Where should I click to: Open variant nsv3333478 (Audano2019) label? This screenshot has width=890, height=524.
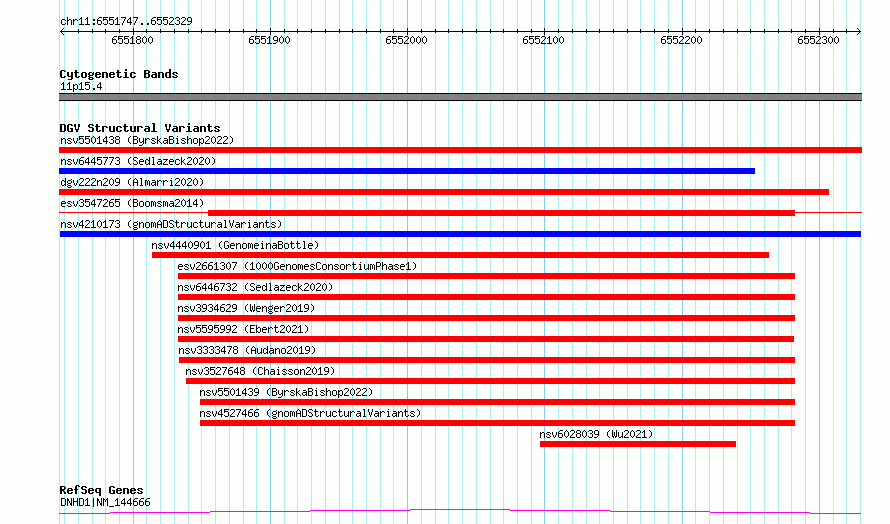247,350
